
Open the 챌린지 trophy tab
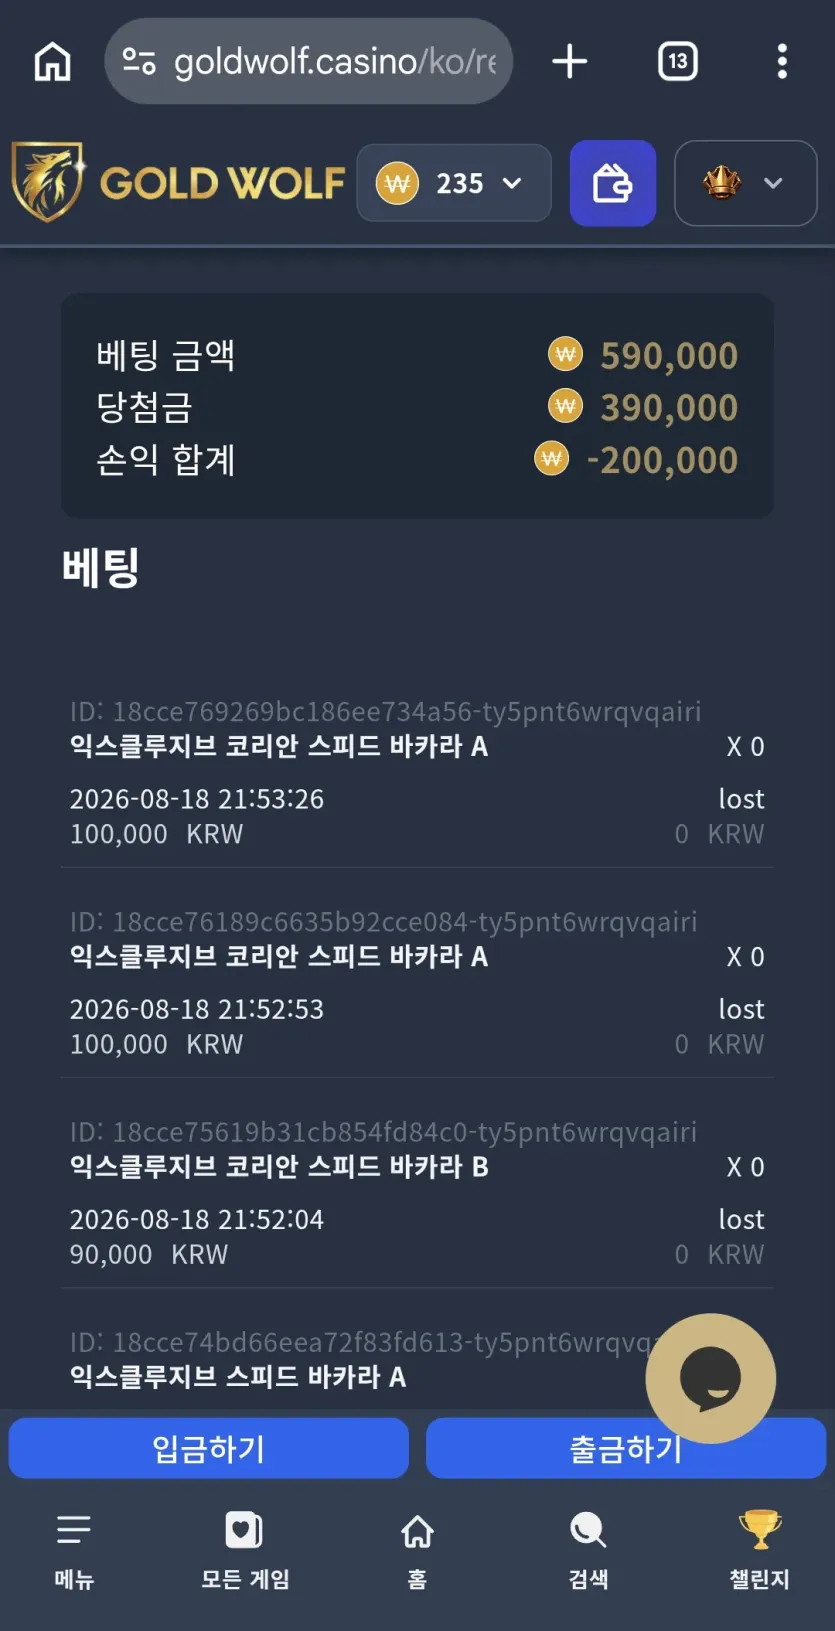click(760, 1551)
